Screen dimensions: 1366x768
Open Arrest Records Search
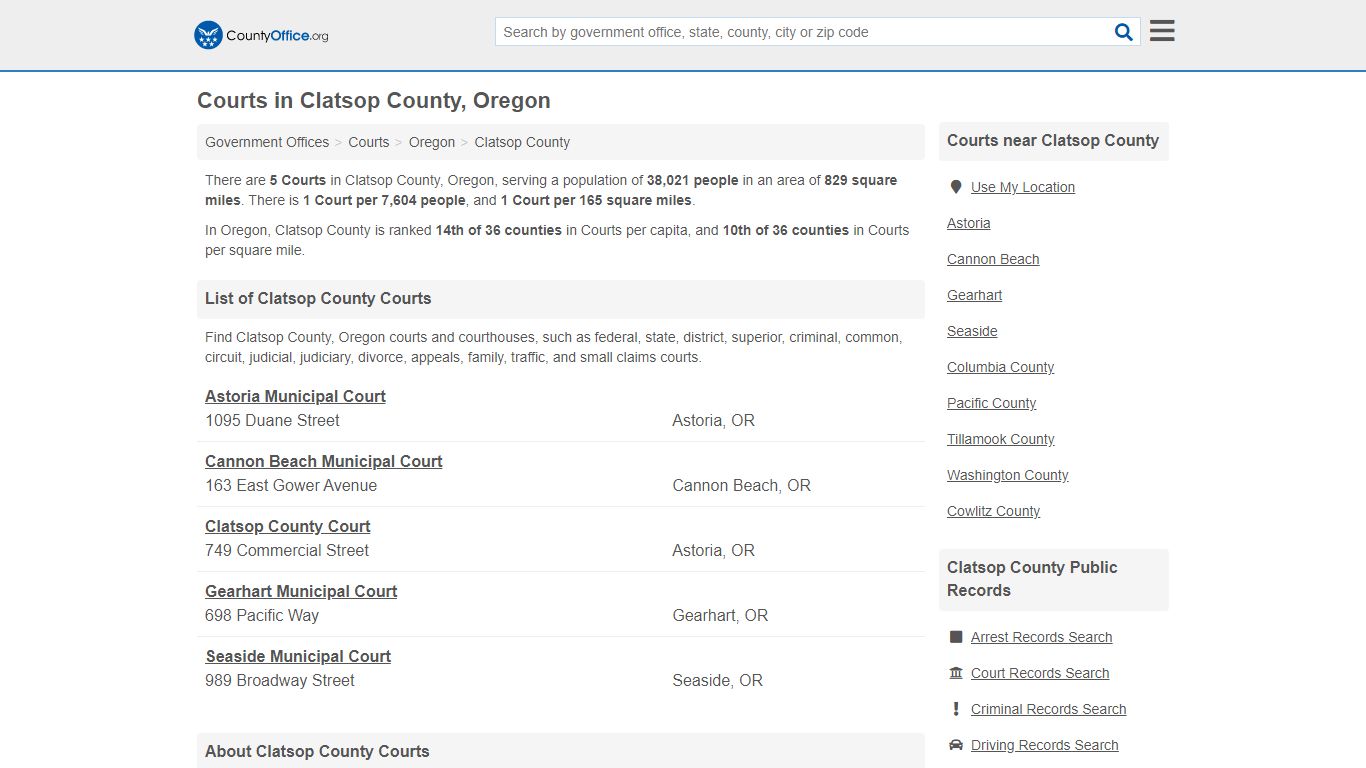[1042, 637]
